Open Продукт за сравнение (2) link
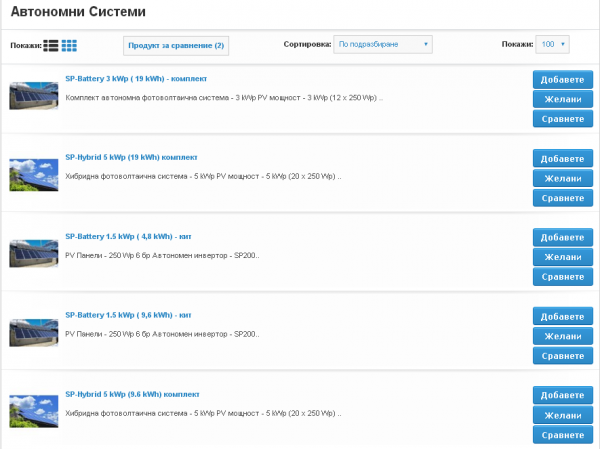The width and height of the screenshot is (600, 449). 176,46
